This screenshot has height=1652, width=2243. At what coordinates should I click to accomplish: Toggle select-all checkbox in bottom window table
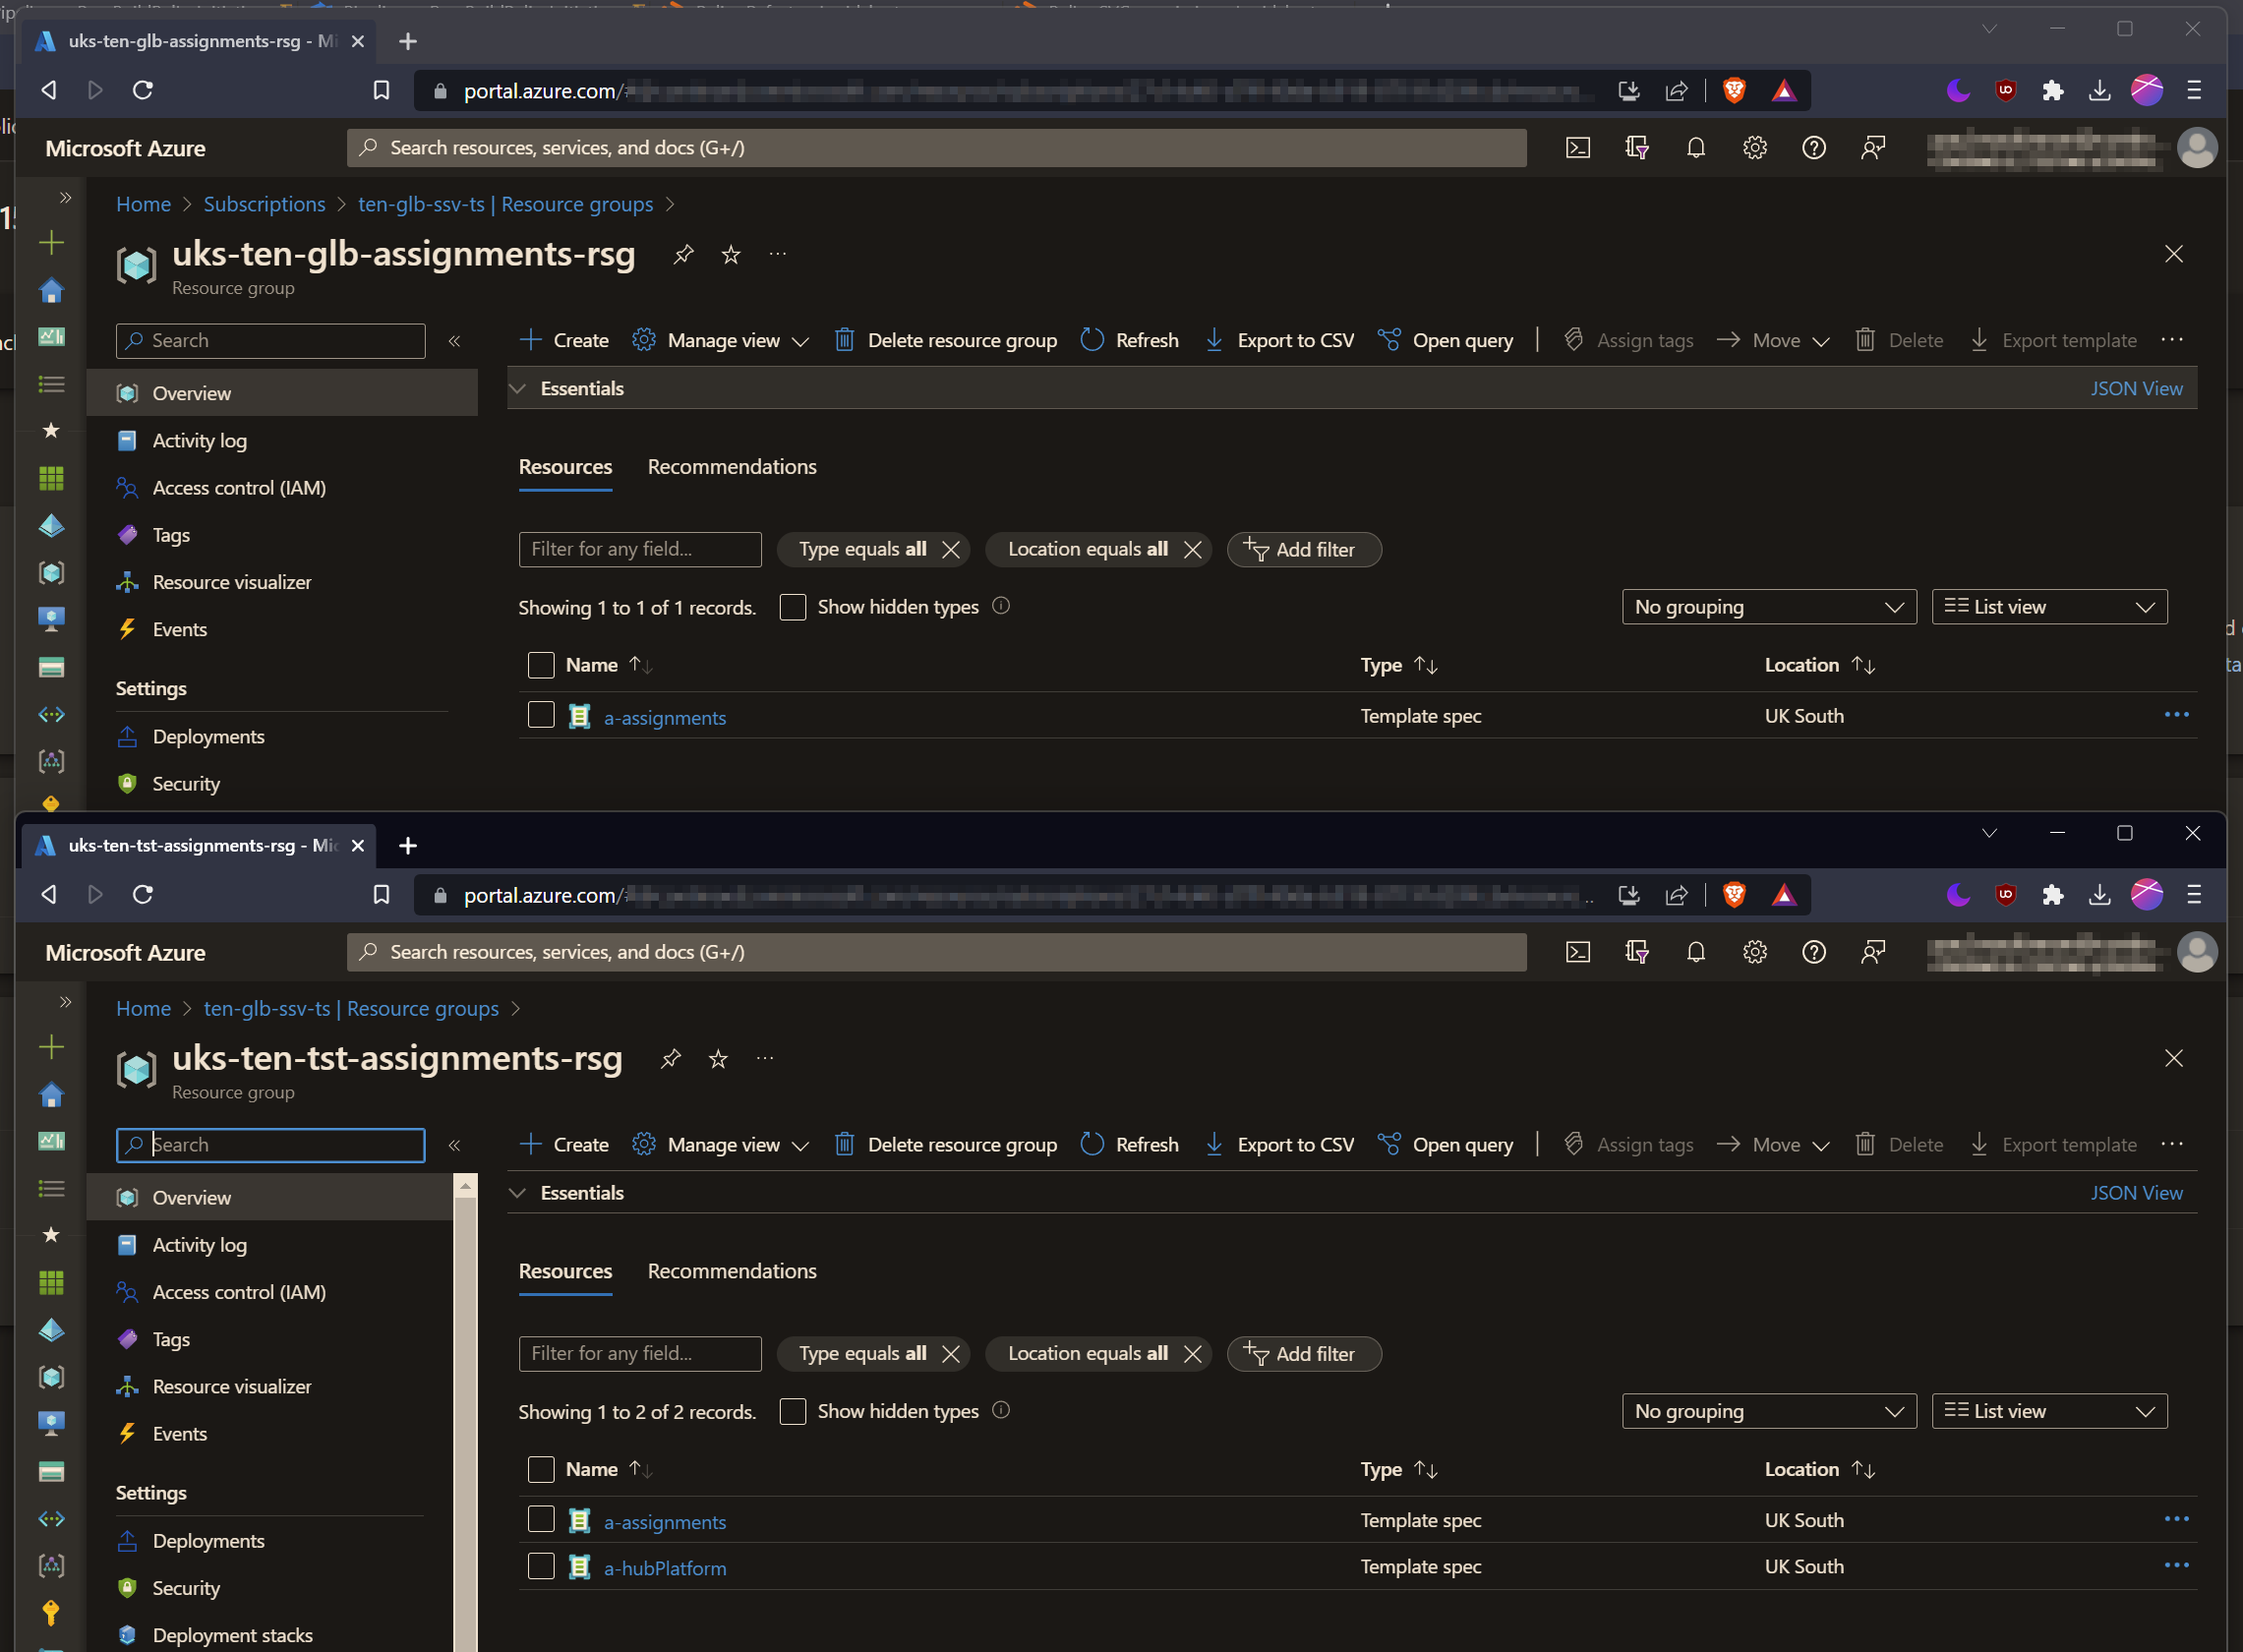coord(541,1469)
